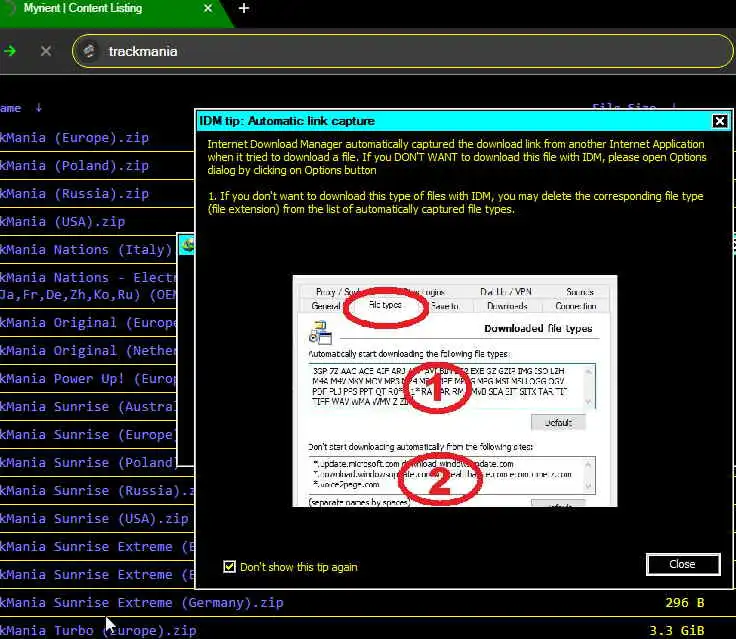The height and width of the screenshot is (639, 736).
Task: Open kMania (USA).zip link
Action: pos(62,222)
